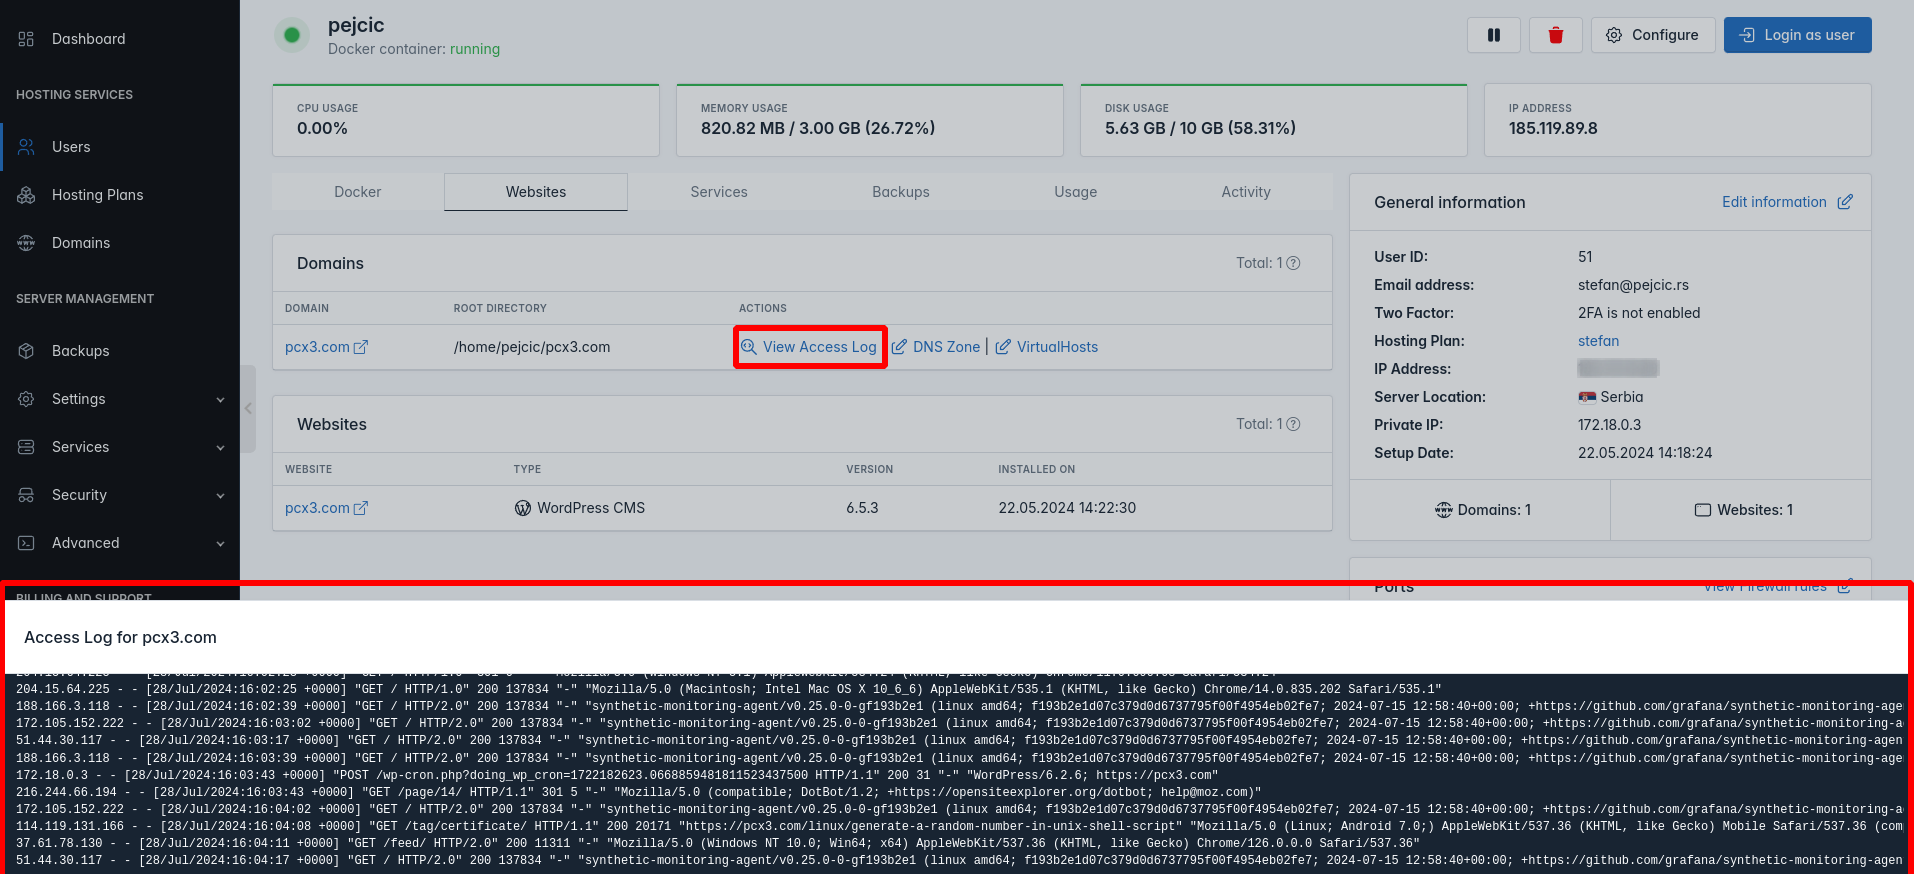This screenshot has height=874, width=1914.
Task: Open the DNS Zone link
Action: coord(947,347)
